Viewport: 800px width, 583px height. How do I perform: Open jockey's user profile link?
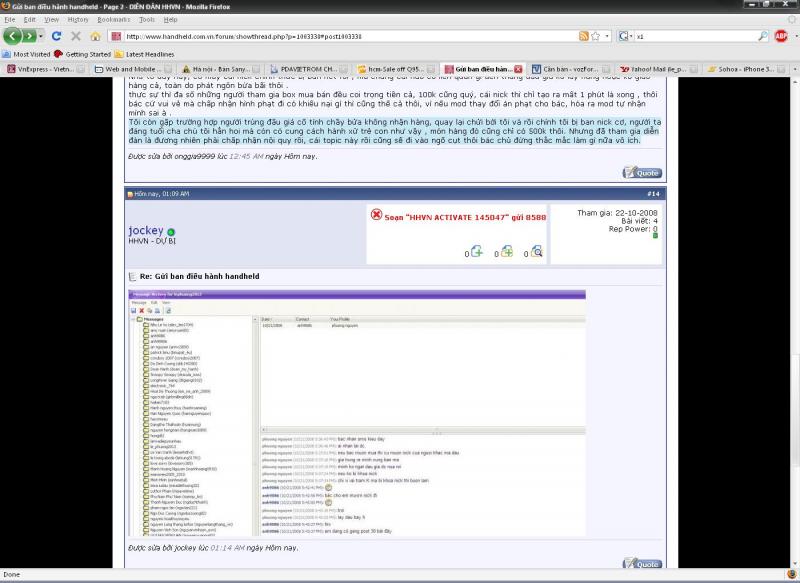(146, 231)
